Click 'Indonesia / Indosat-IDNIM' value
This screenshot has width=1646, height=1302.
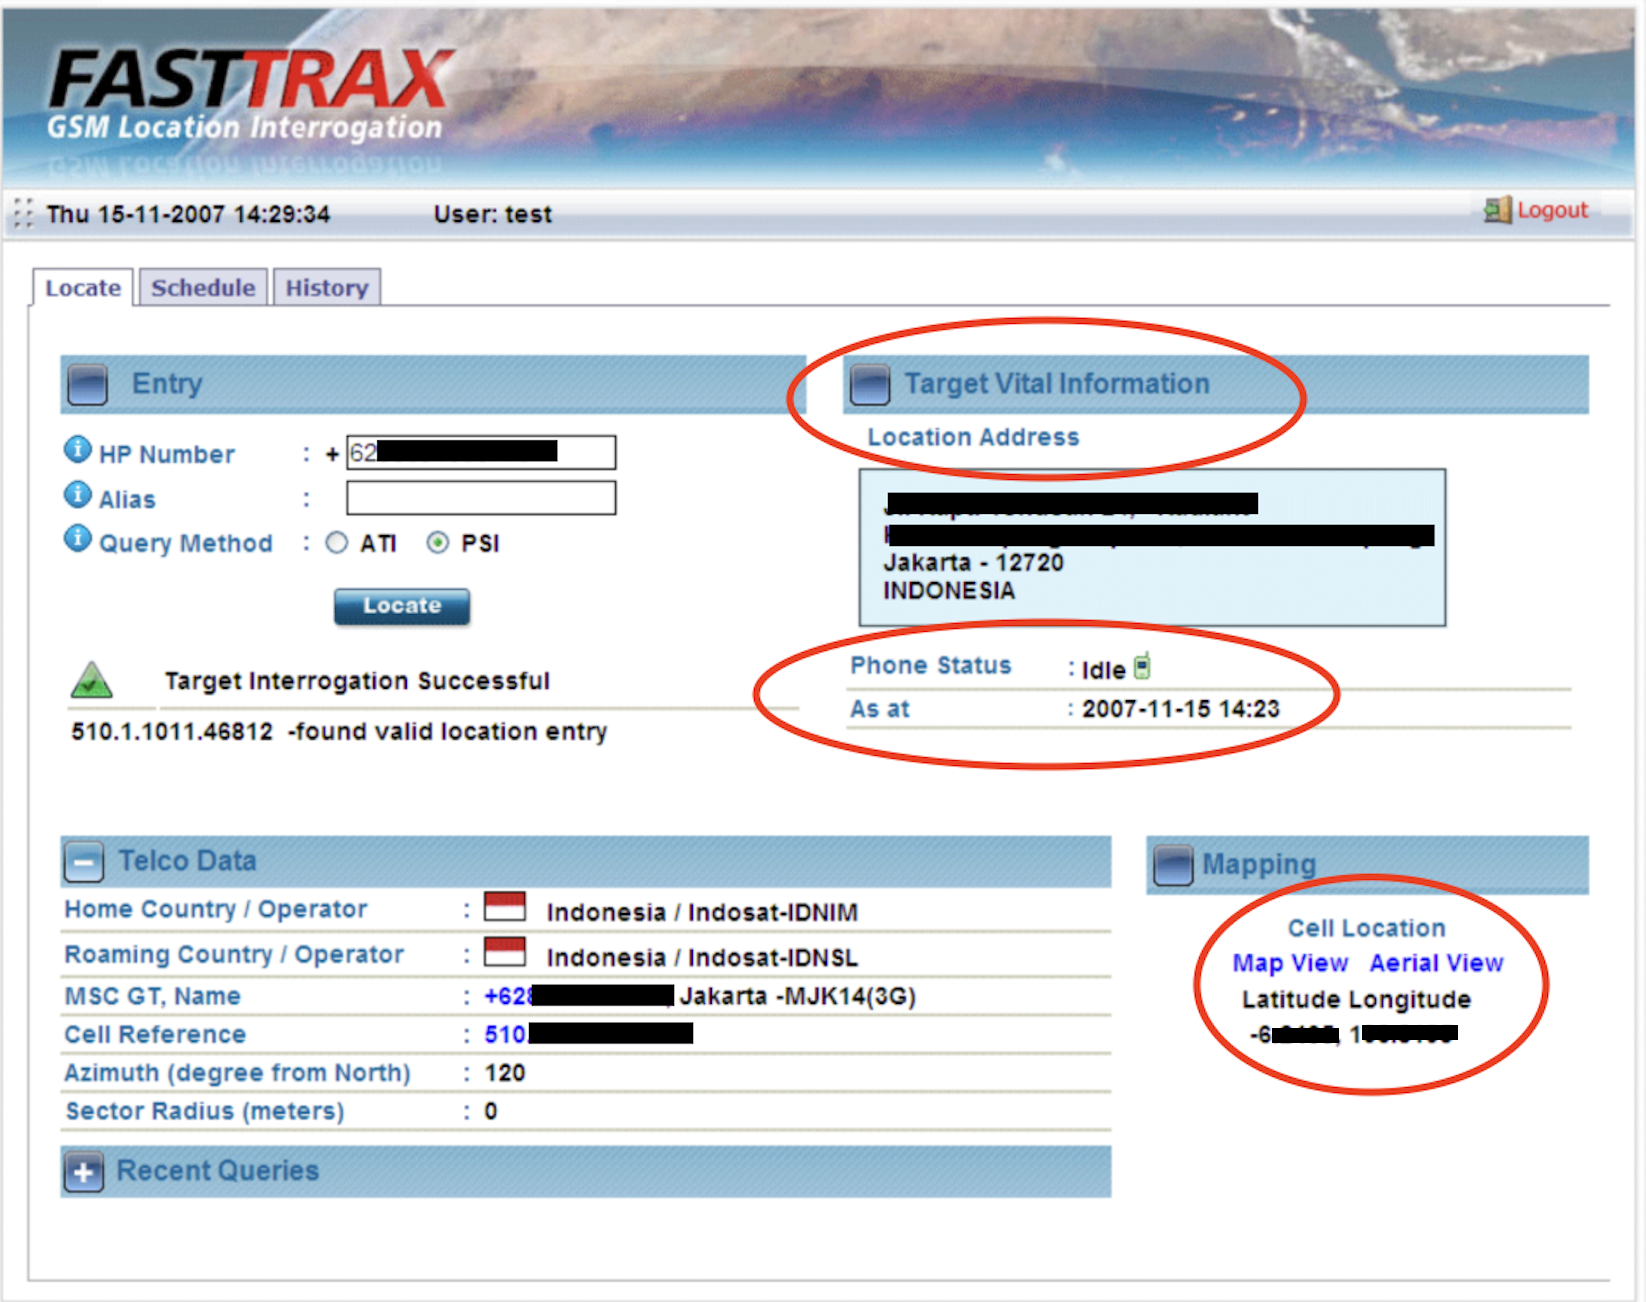(702, 912)
